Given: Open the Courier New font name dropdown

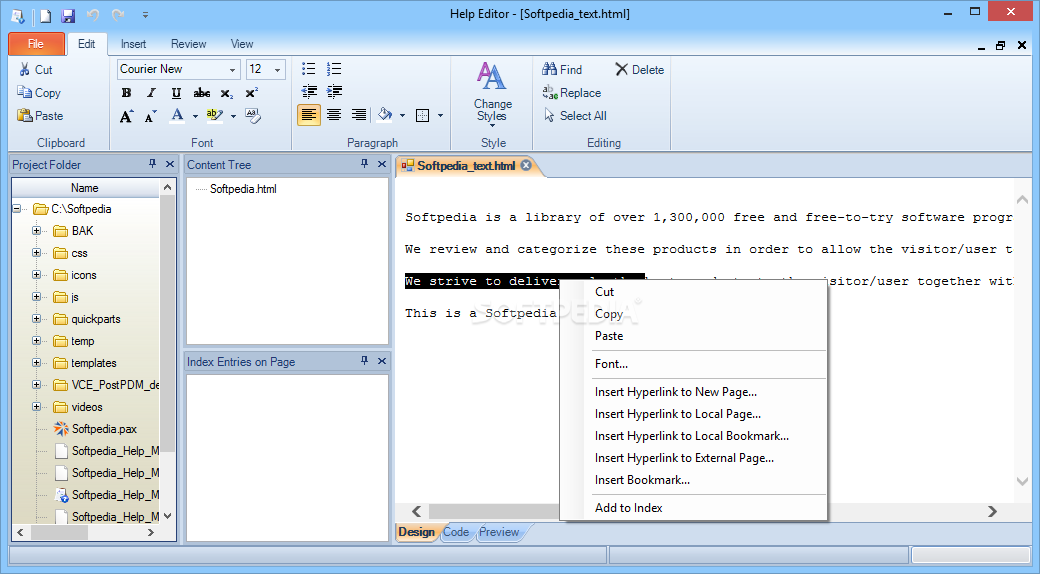Looking at the screenshot, I should 232,70.
